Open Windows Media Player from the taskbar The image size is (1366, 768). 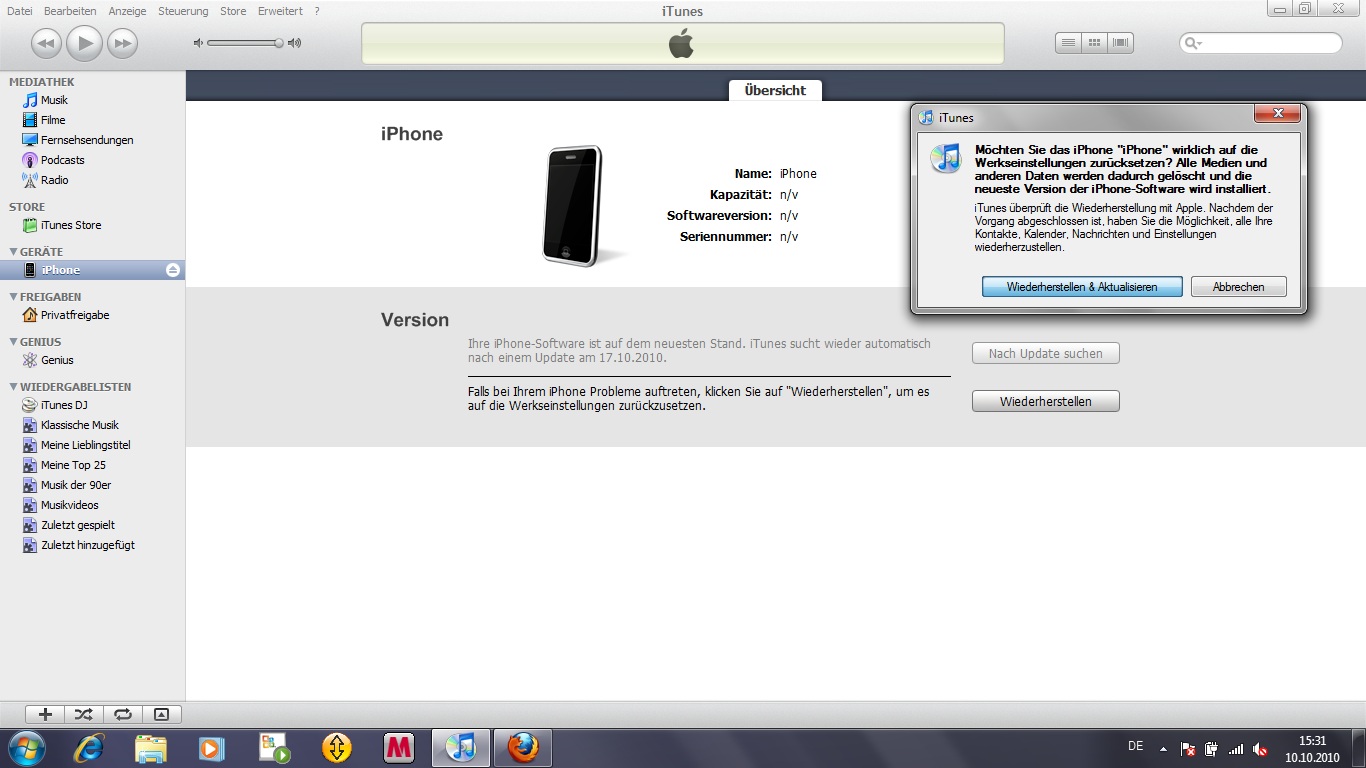coord(213,748)
